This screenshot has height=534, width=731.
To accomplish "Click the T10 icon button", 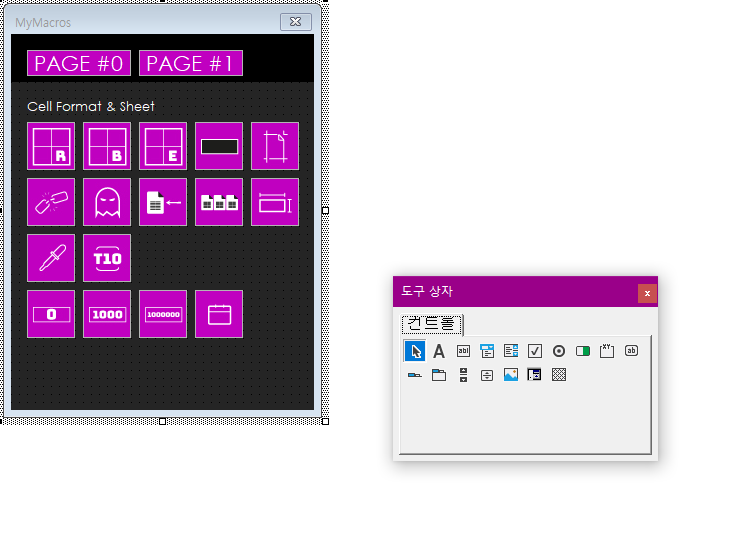I will [107, 258].
